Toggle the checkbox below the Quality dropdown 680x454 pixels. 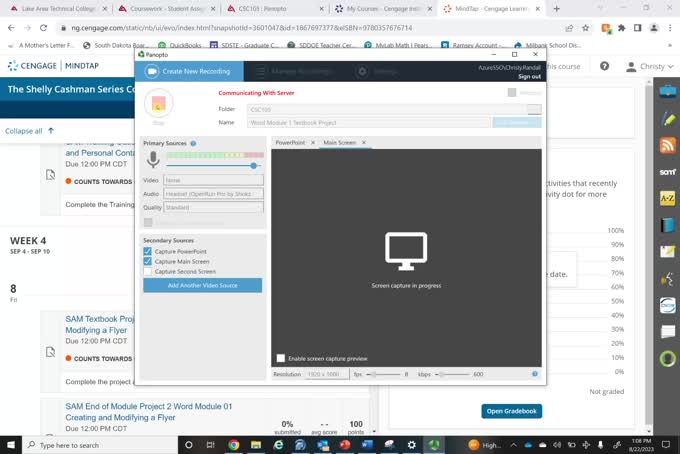pos(148,222)
